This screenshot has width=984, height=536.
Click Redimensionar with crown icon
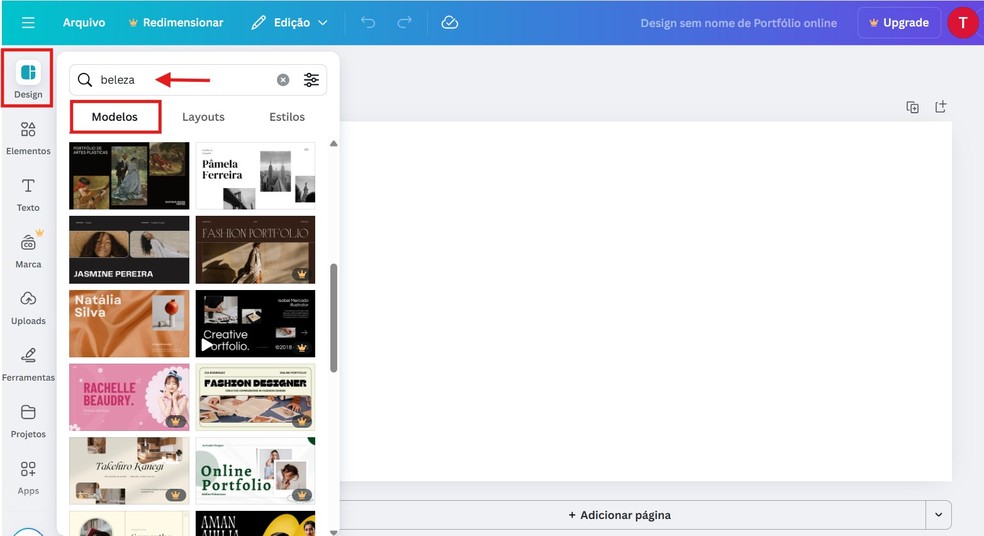pyautogui.click(x=176, y=23)
